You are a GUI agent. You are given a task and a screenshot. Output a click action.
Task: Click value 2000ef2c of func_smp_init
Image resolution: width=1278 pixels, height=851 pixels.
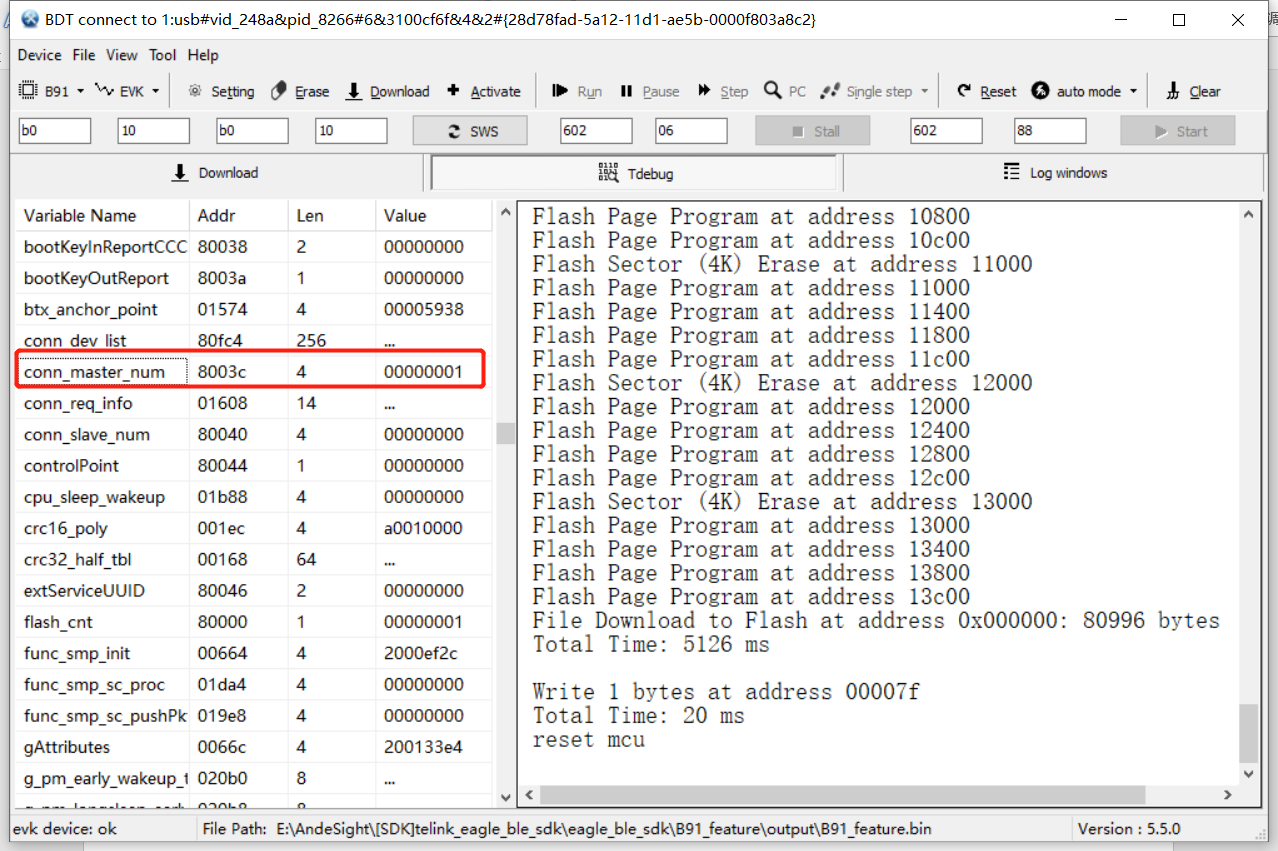(x=420, y=653)
